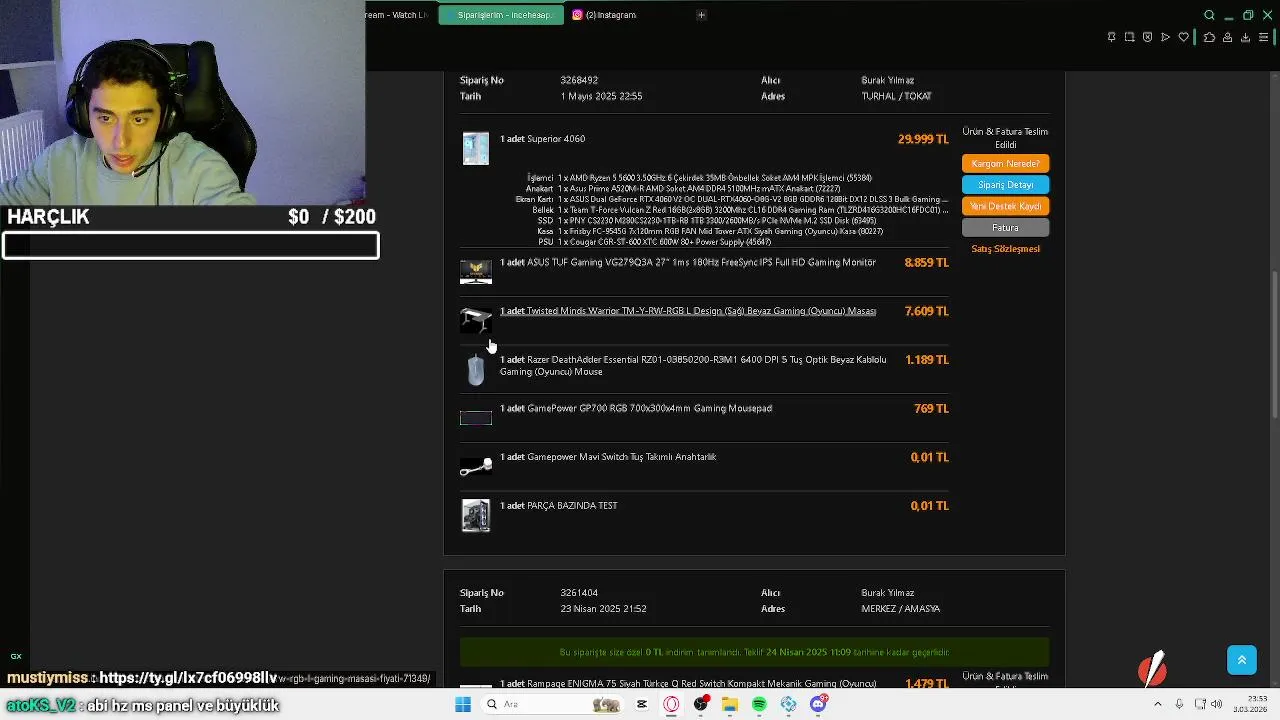Click the ASUS TUF monitor thumbnail

coord(476,271)
